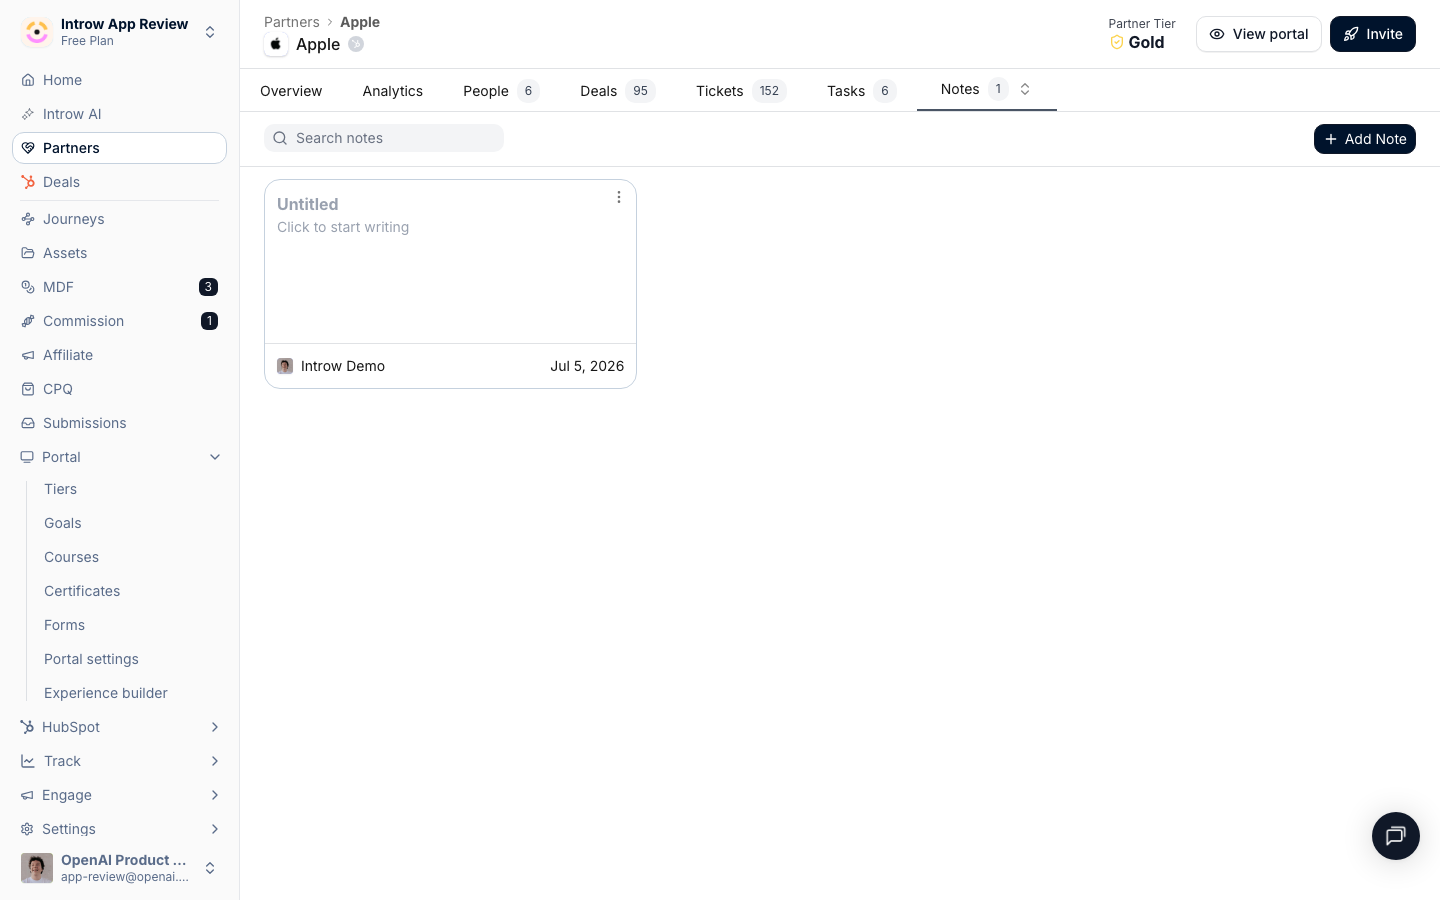
Task: Open the Tasks tab
Action: pyautogui.click(x=861, y=91)
